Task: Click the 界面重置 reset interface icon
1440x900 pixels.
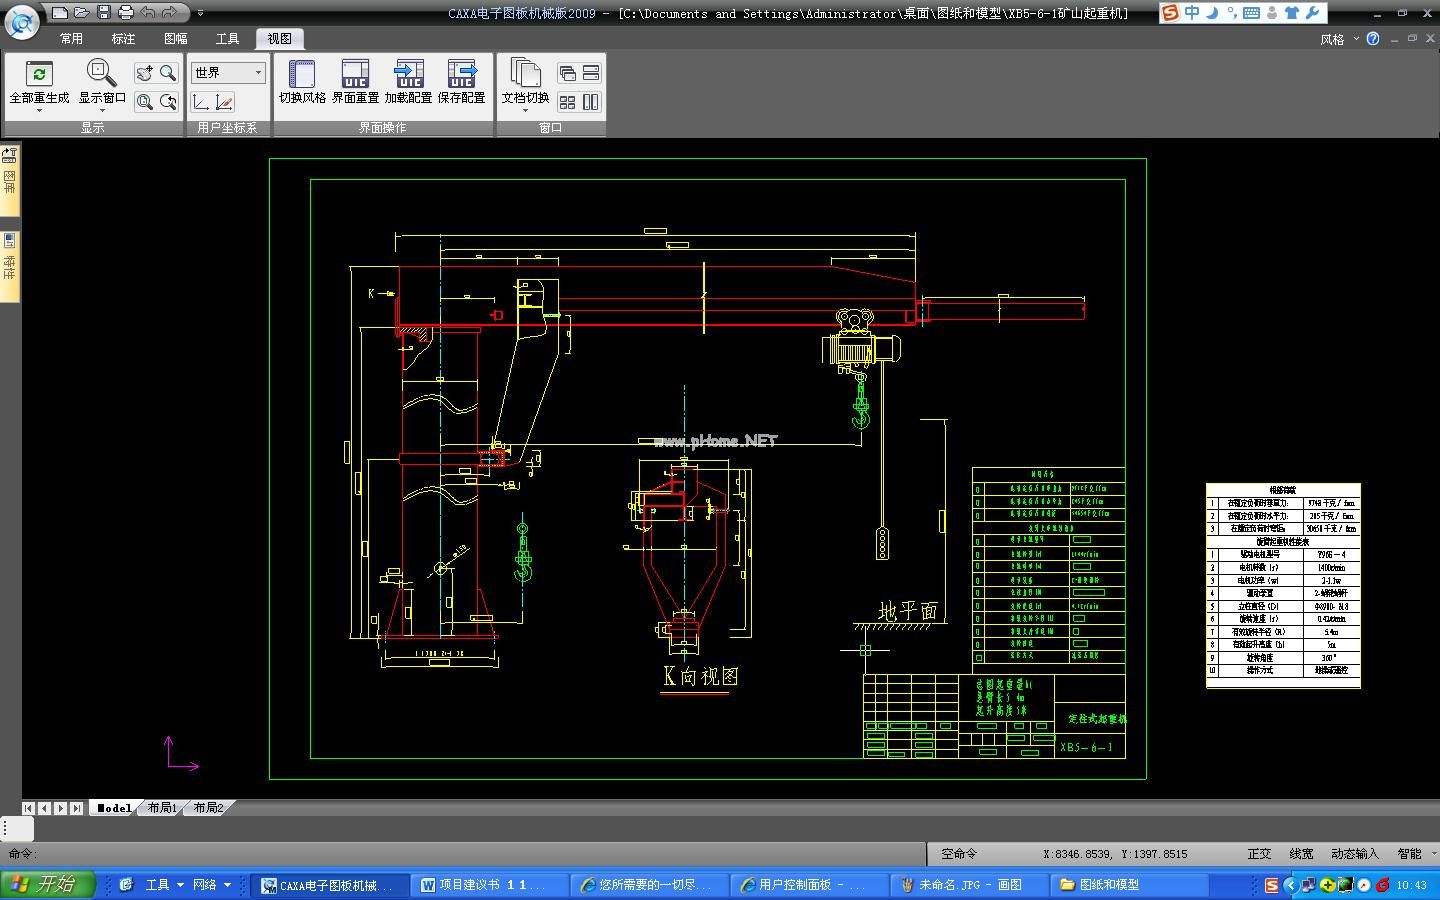Action: pyautogui.click(x=355, y=74)
